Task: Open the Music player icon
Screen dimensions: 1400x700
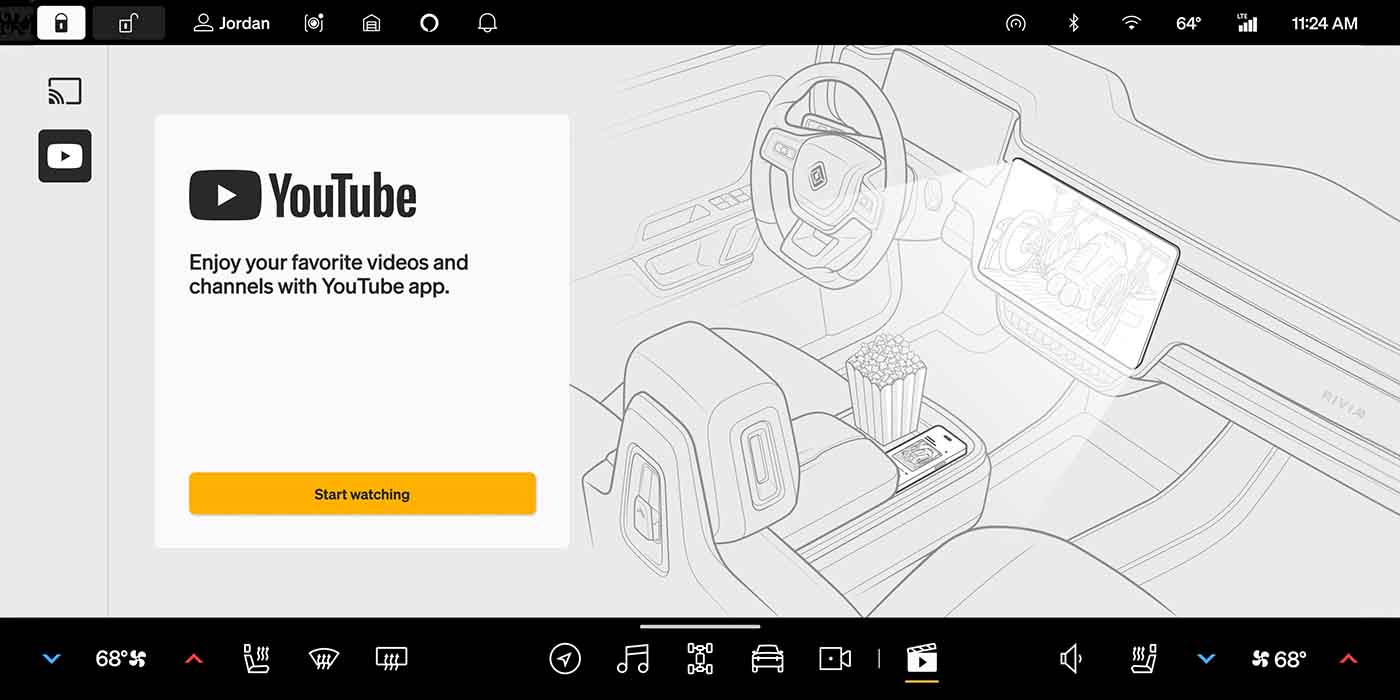Action: tap(635, 659)
